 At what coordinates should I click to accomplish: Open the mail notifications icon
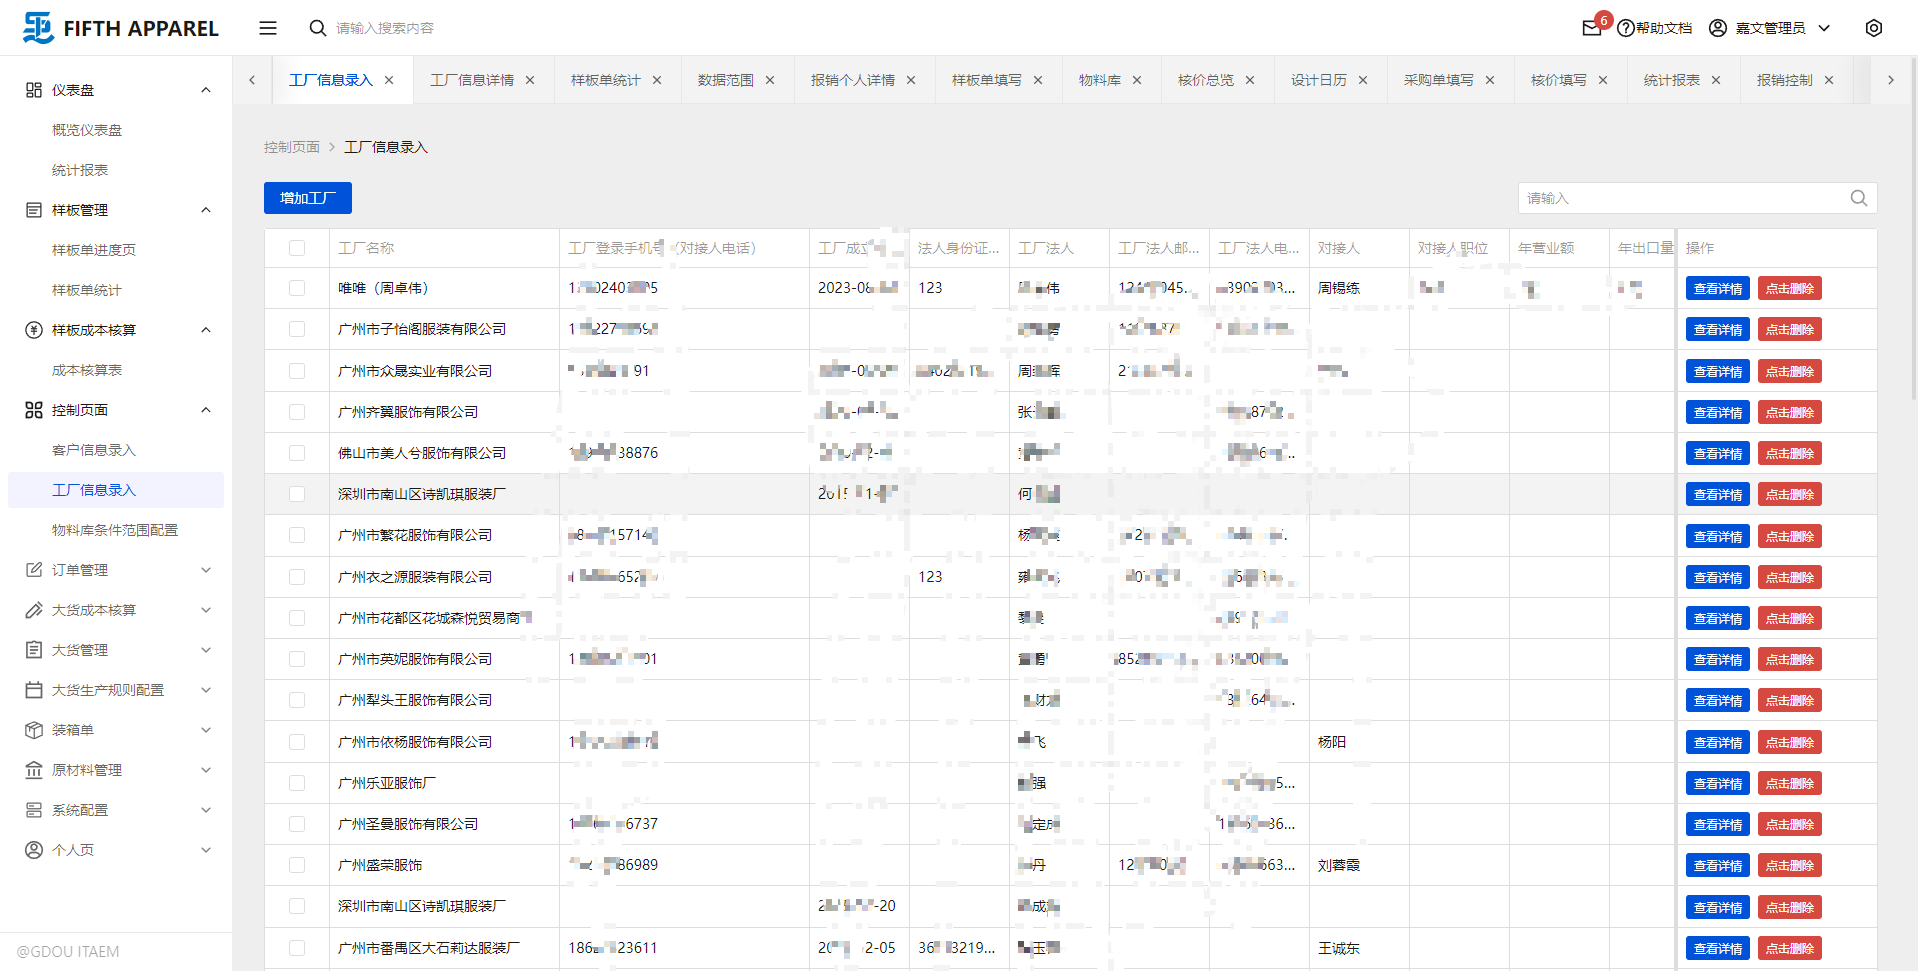pyautogui.click(x=1592, y=28)
